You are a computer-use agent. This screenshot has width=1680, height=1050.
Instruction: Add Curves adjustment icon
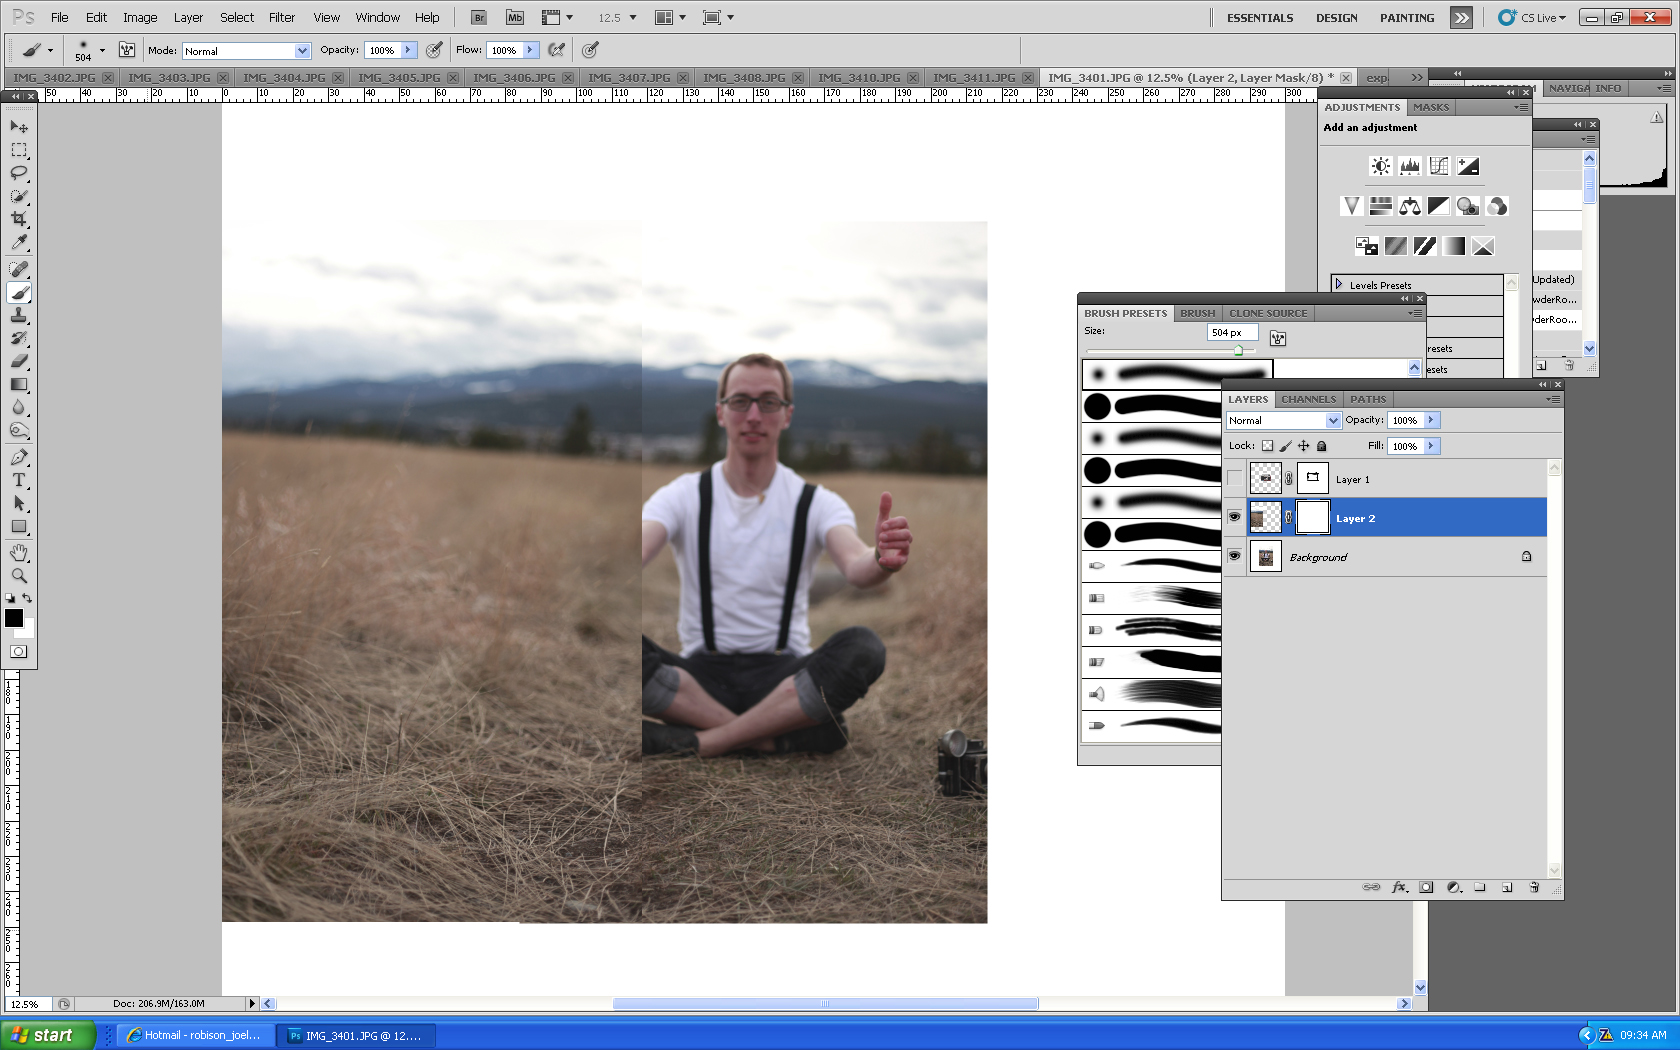click(x=1439, y=166)
